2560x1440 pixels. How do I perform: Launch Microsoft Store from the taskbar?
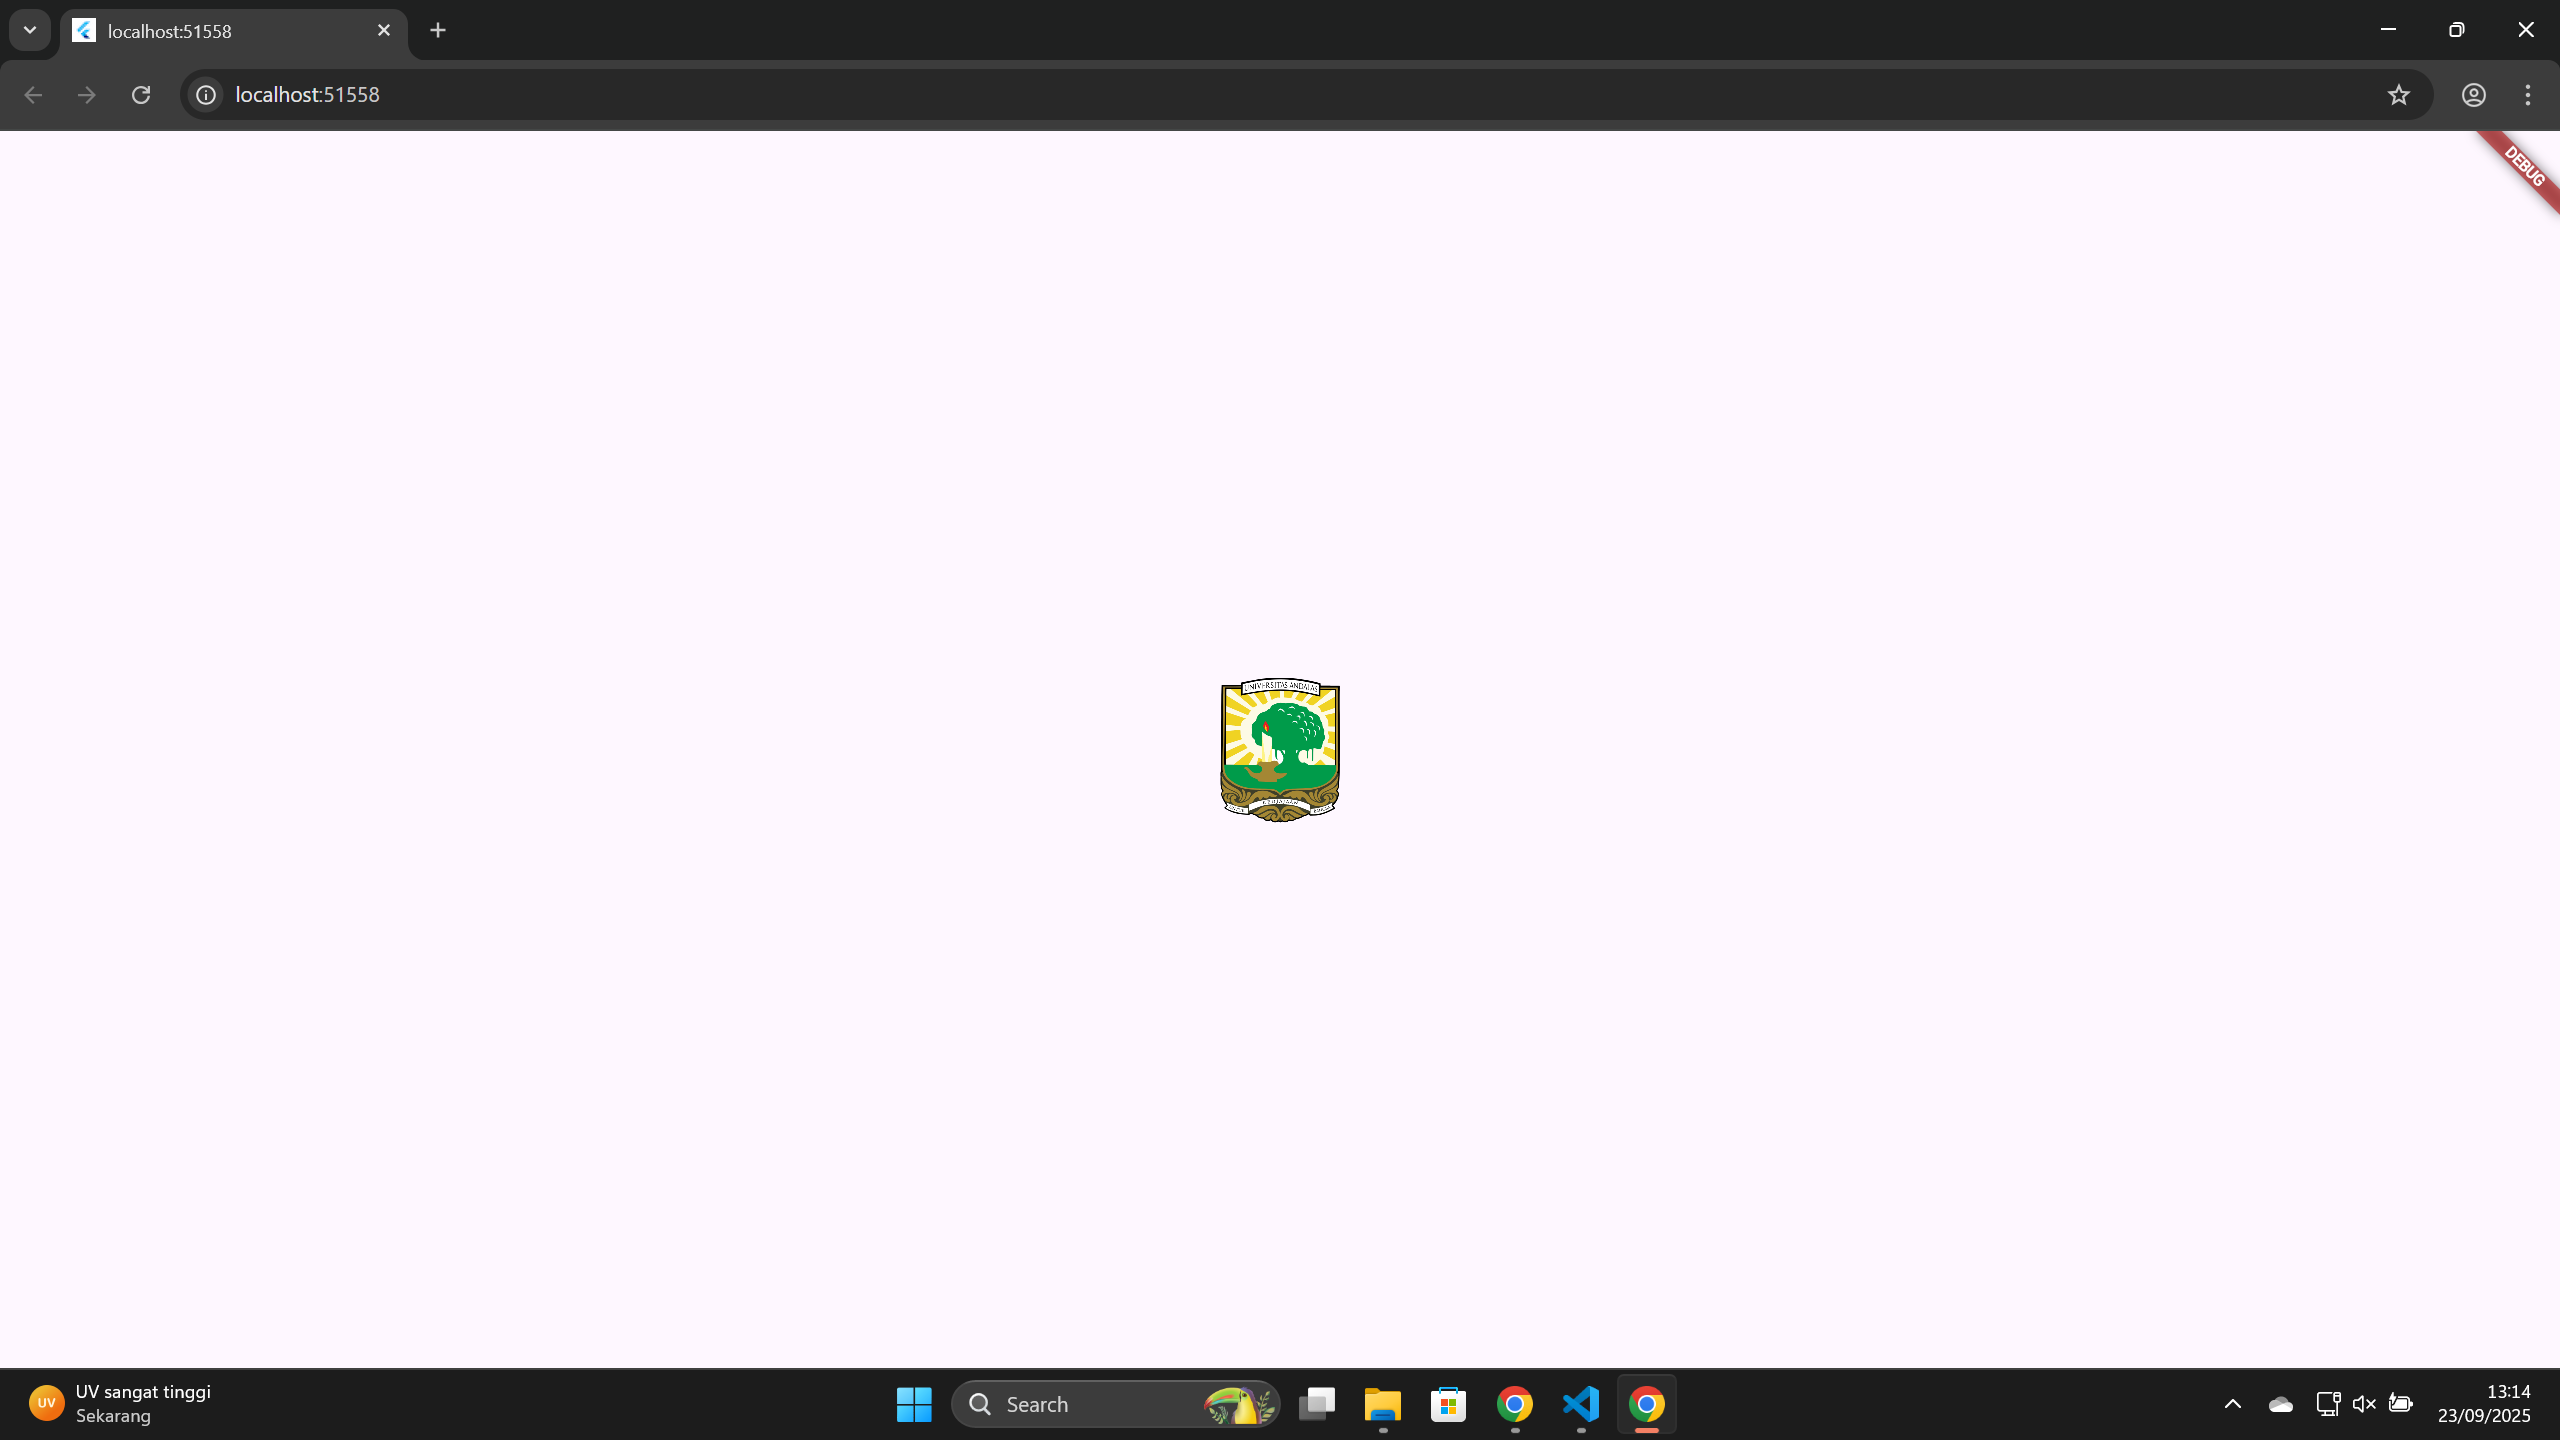[1448, 1404]
